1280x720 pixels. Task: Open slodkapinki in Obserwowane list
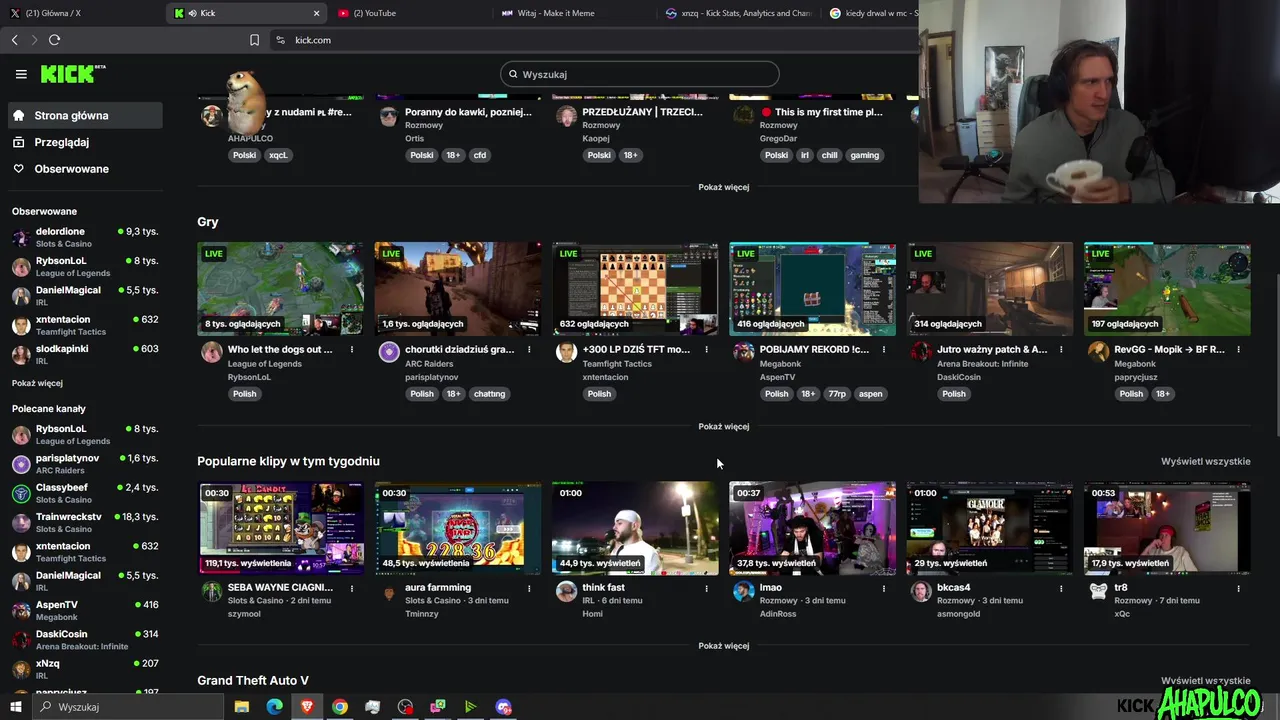click(x=85, y=354)
